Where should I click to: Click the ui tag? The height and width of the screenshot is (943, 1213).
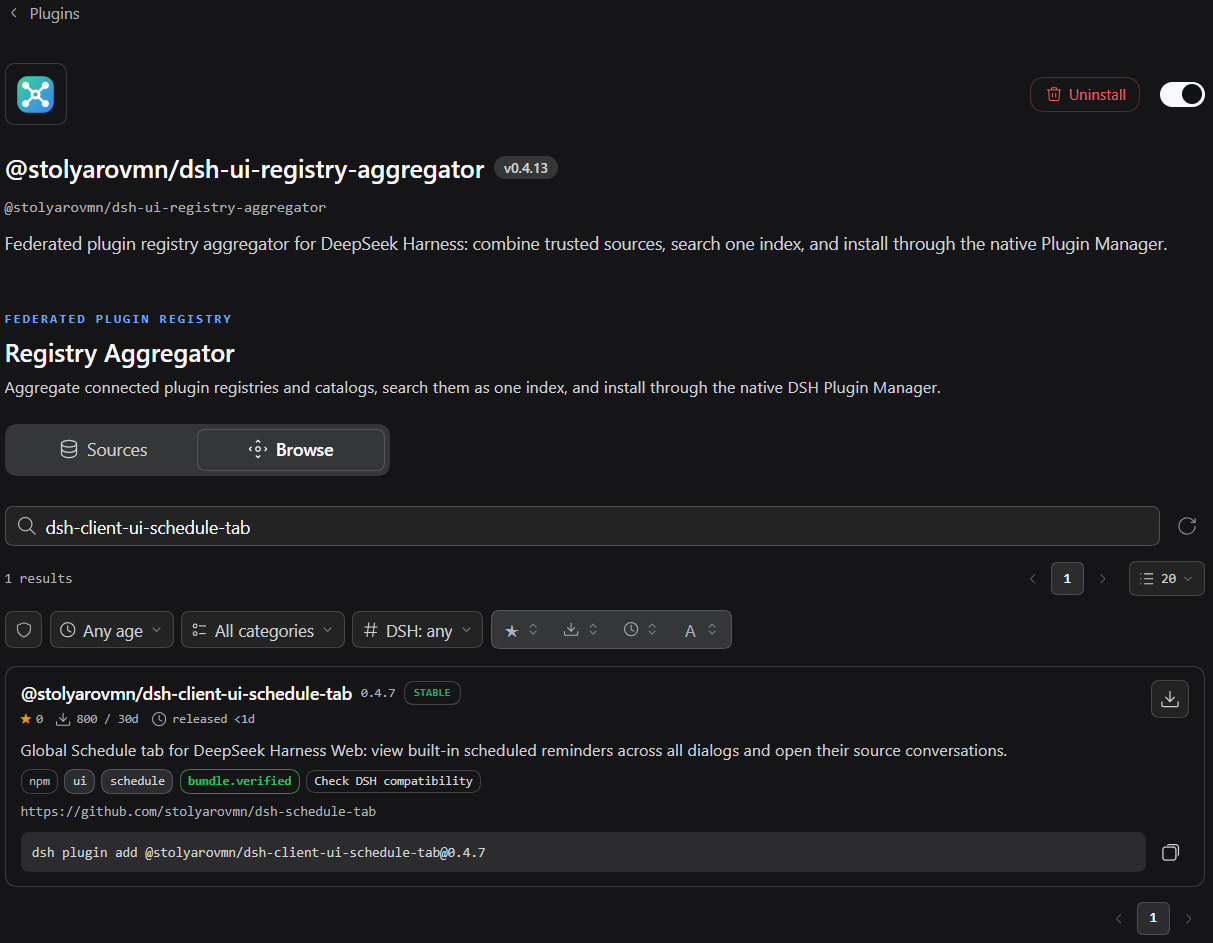click(x=80, y=781)
